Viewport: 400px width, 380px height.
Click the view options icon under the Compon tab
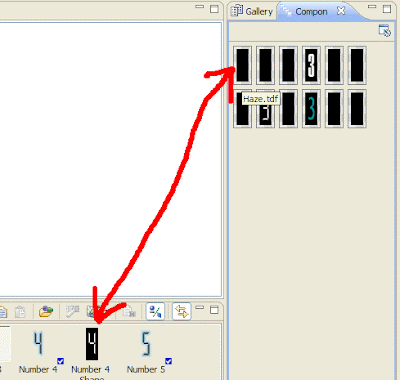click(384, 31)
